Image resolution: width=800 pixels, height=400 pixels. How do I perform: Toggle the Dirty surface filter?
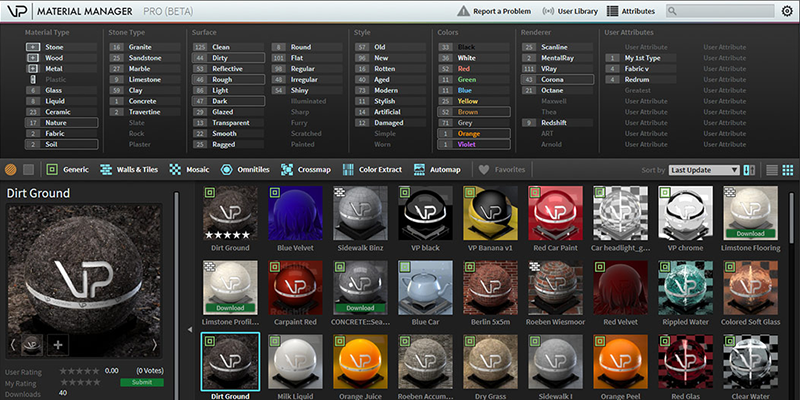tap(228, 58)
